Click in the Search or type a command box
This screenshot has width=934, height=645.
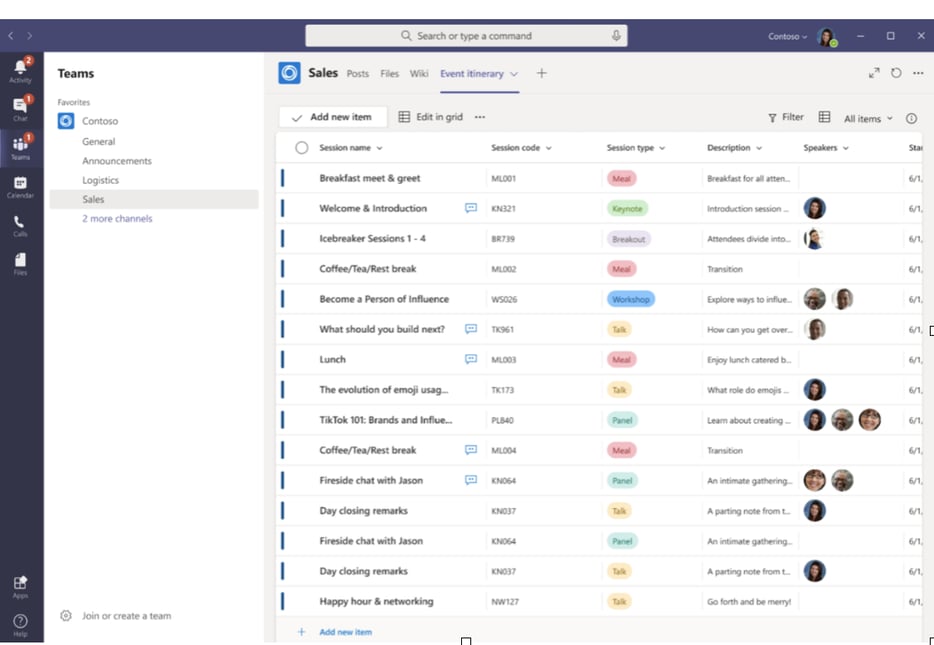(466, 36)
